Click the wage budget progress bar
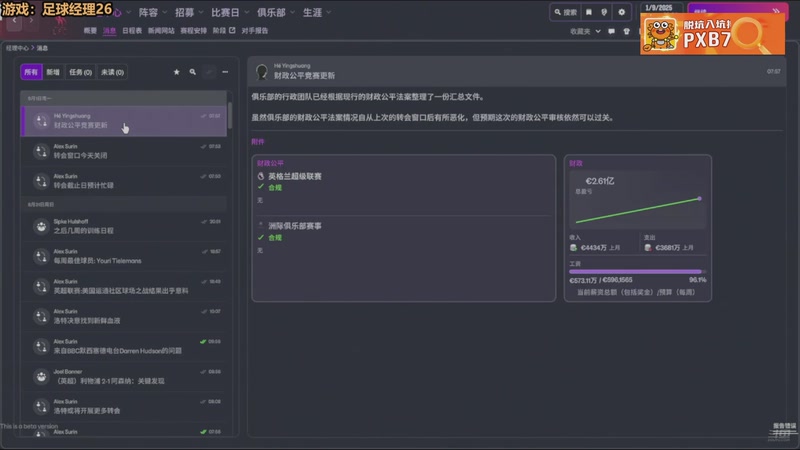The height and width of the screenshot is (450, 800). [x=637, y=271]
